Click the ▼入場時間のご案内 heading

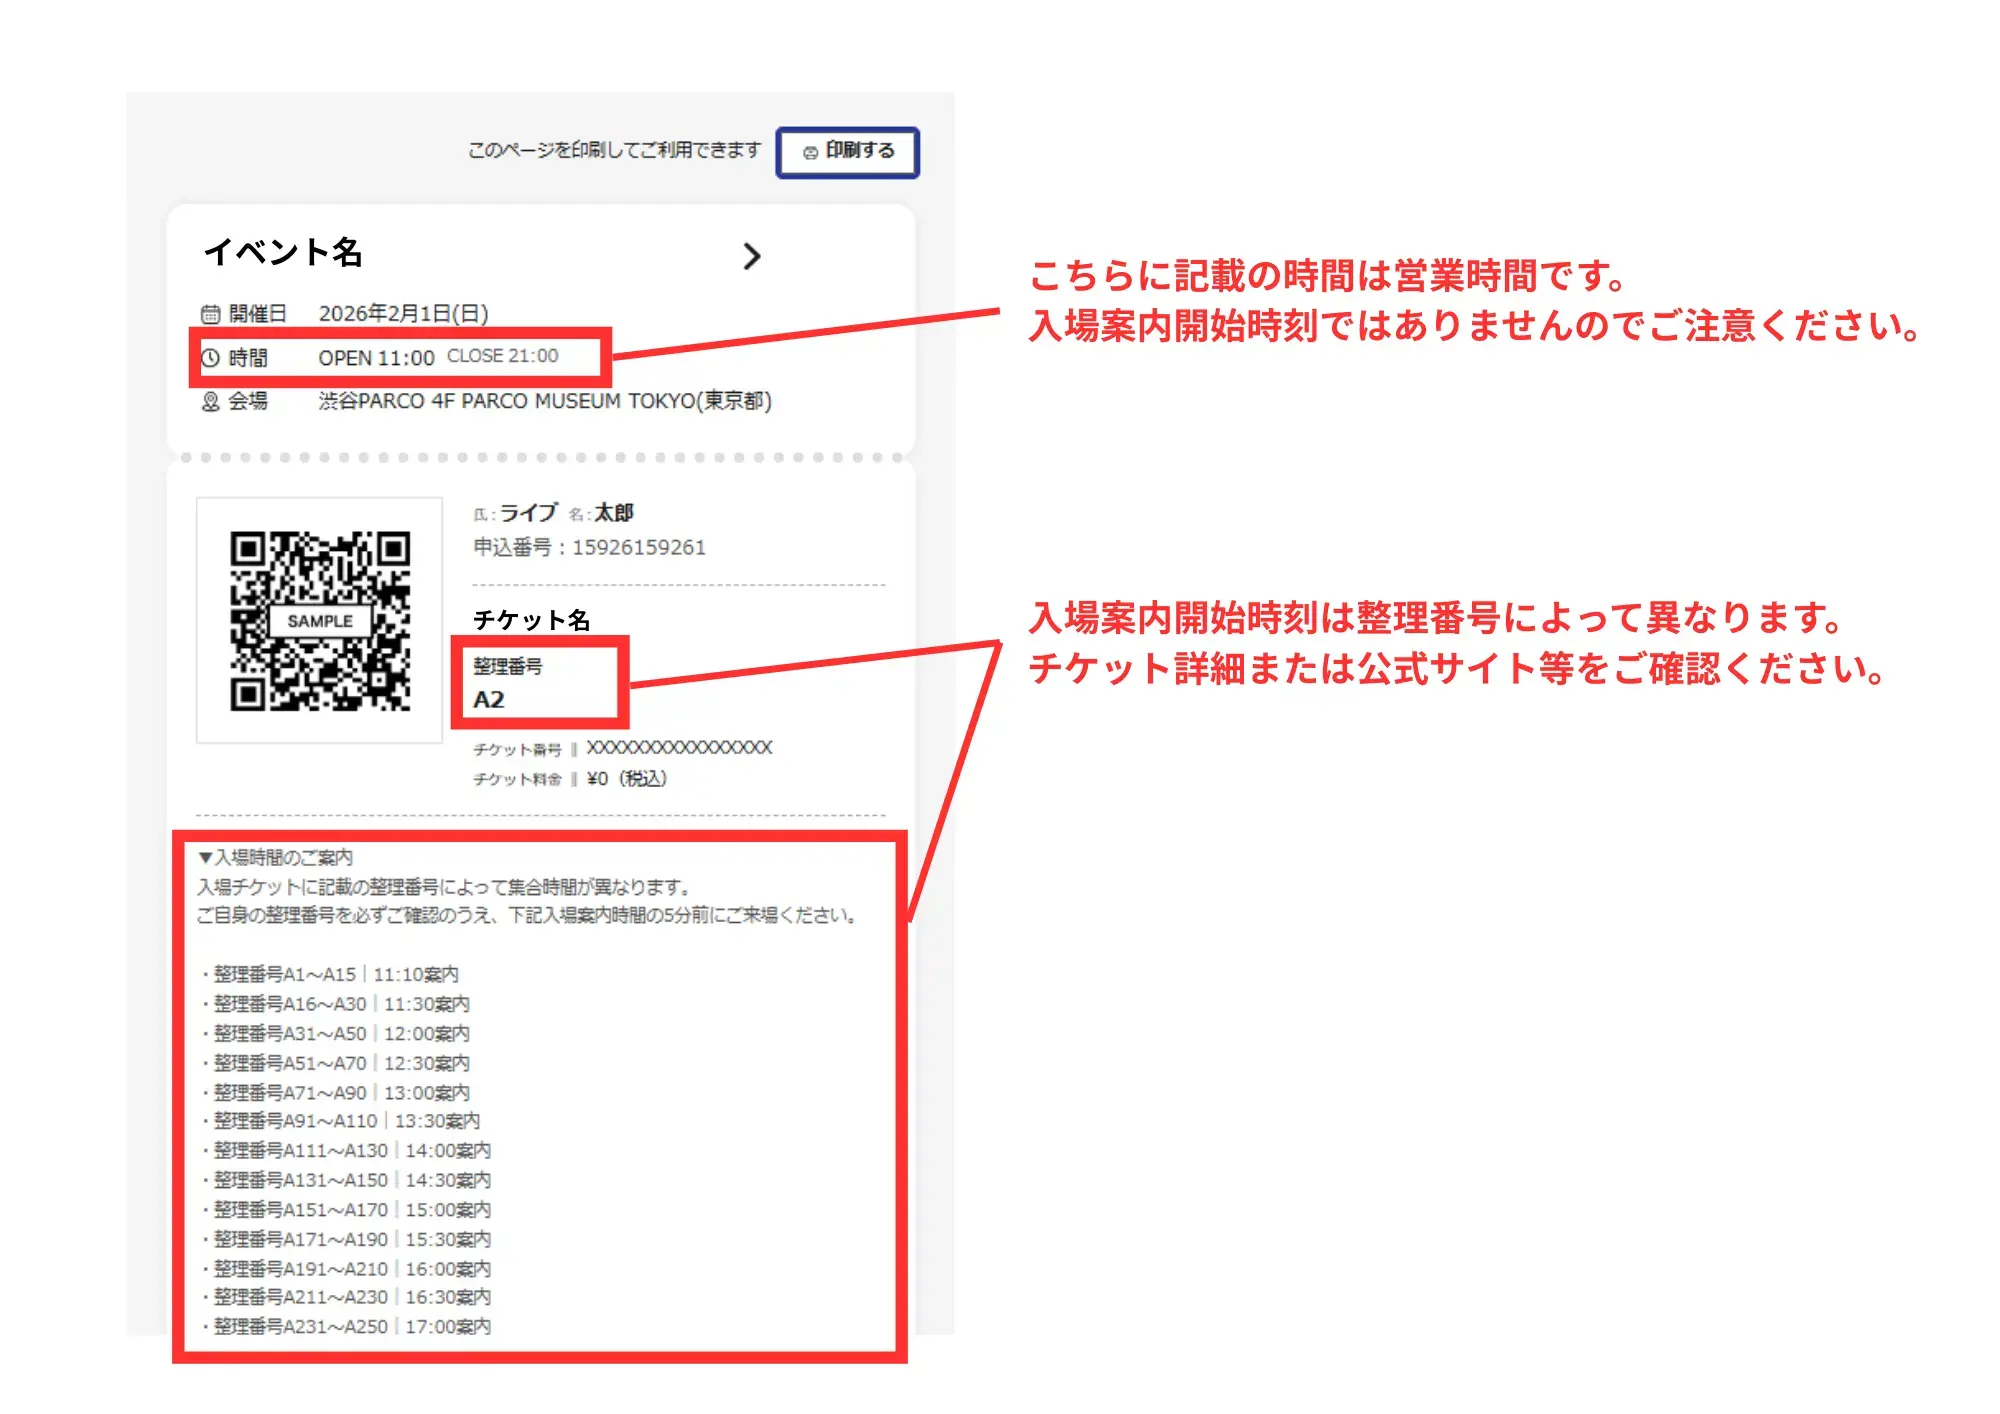pyautogui.click(x=276, y=857)
